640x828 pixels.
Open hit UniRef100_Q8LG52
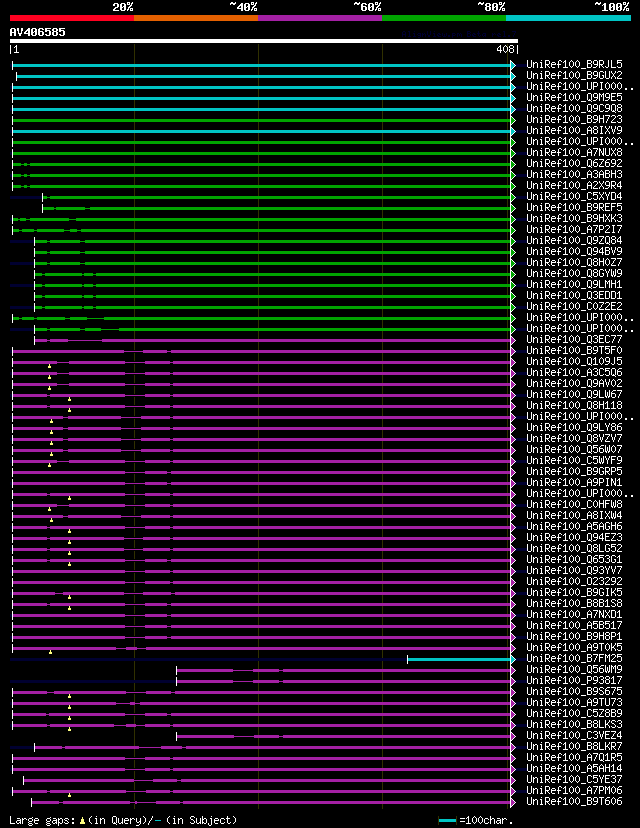coord(574,549)
